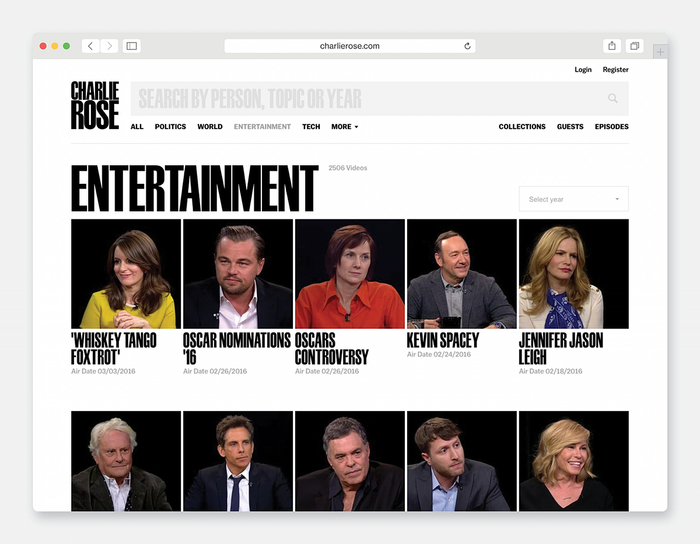Click the Login link

583,70
